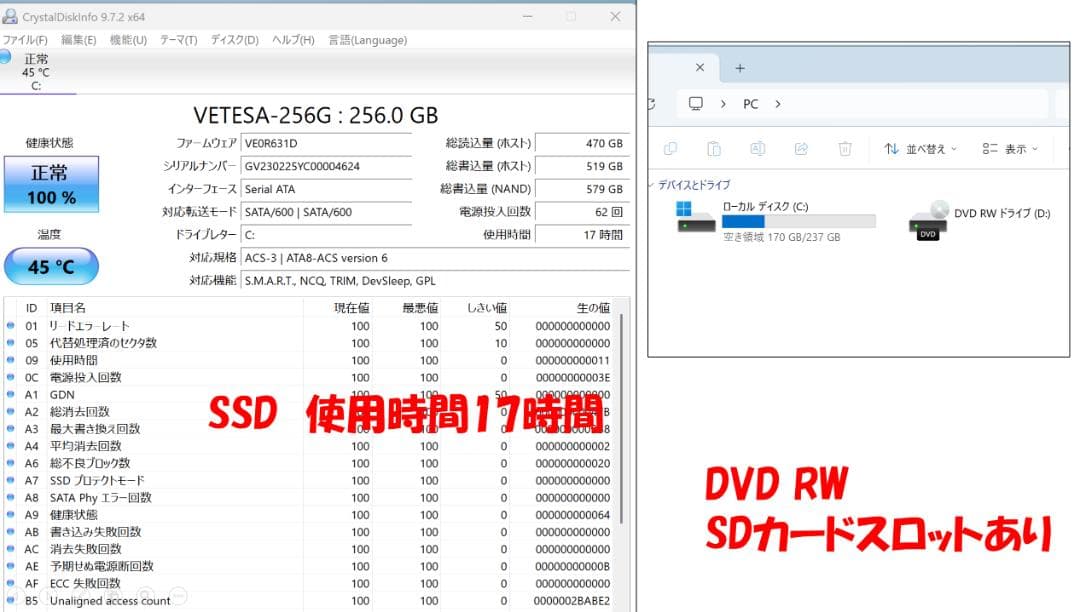This screenshot has height=612, width=1080.
Task: Click the new tab plus button in Explorer
Action: pyautogui.click(x=740, y=67)
